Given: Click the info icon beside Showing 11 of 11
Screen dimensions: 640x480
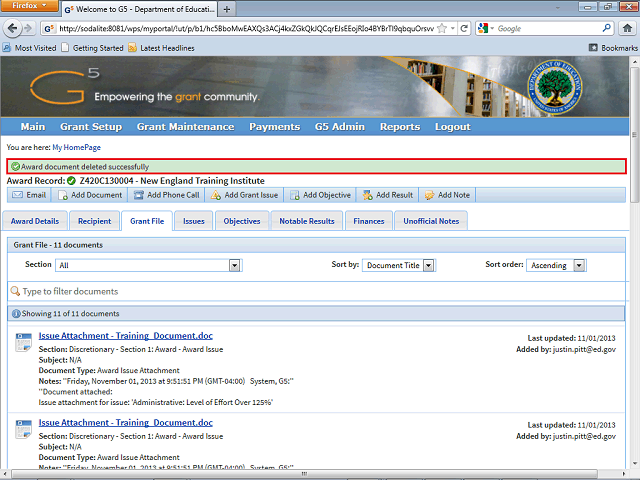Looking at the screenshot, I should (x=16, y=313).
